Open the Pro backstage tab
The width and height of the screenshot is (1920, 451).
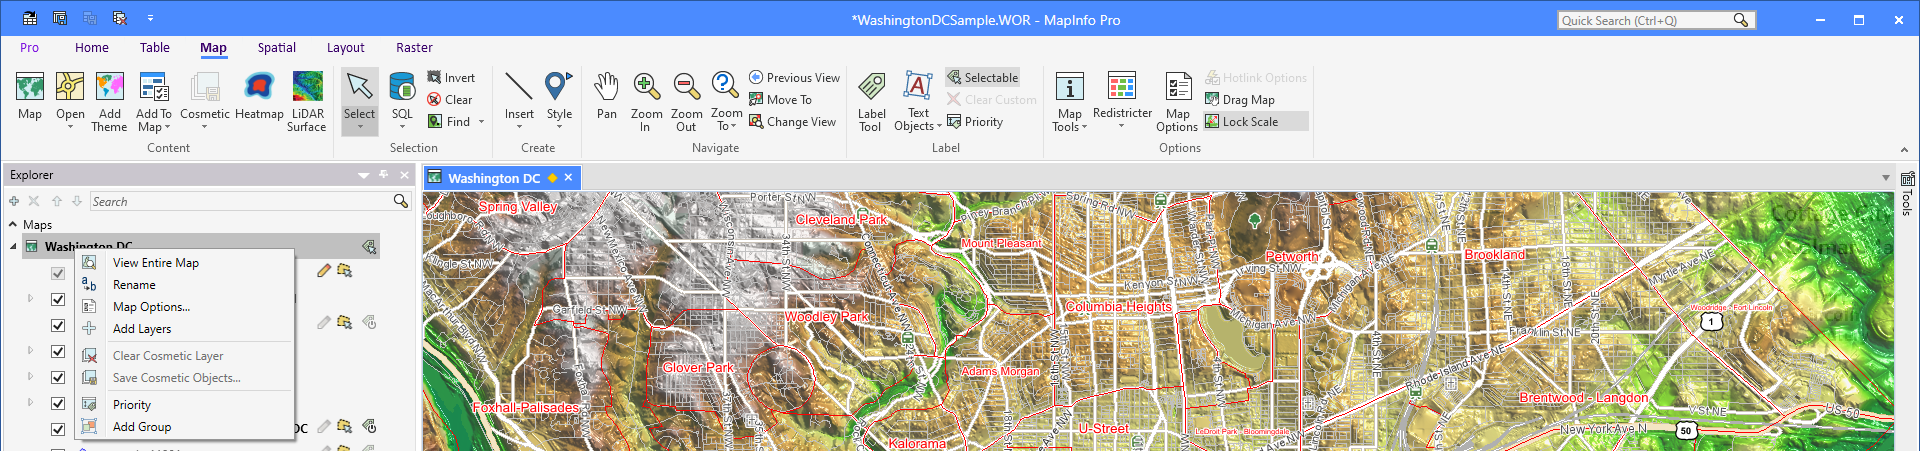point(30,48)
